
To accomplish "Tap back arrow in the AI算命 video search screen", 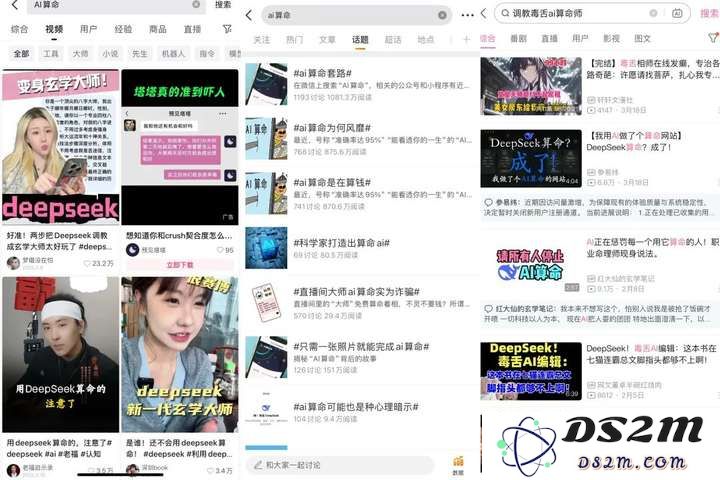I will (15, 5).
